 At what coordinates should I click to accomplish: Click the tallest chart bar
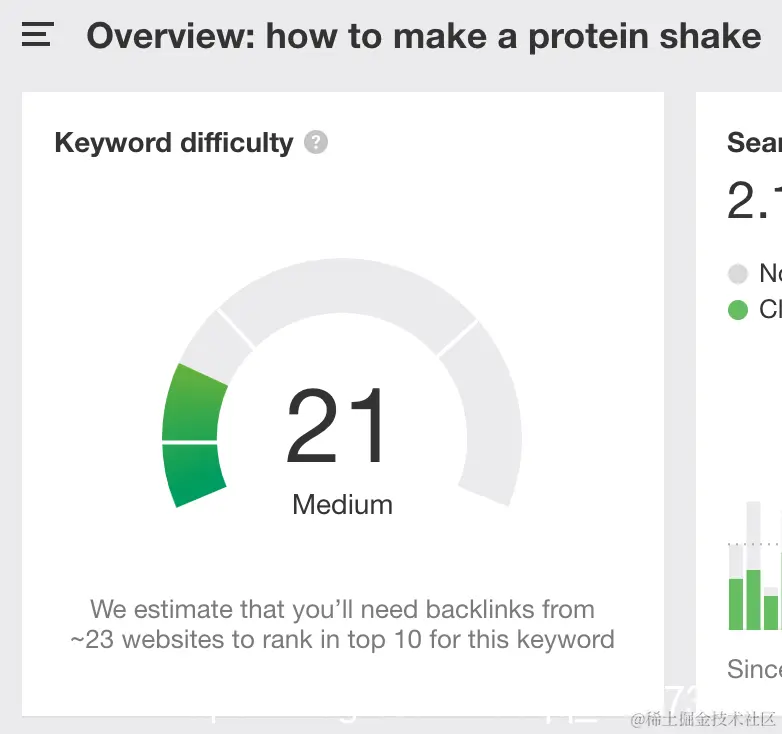point(753,566)
